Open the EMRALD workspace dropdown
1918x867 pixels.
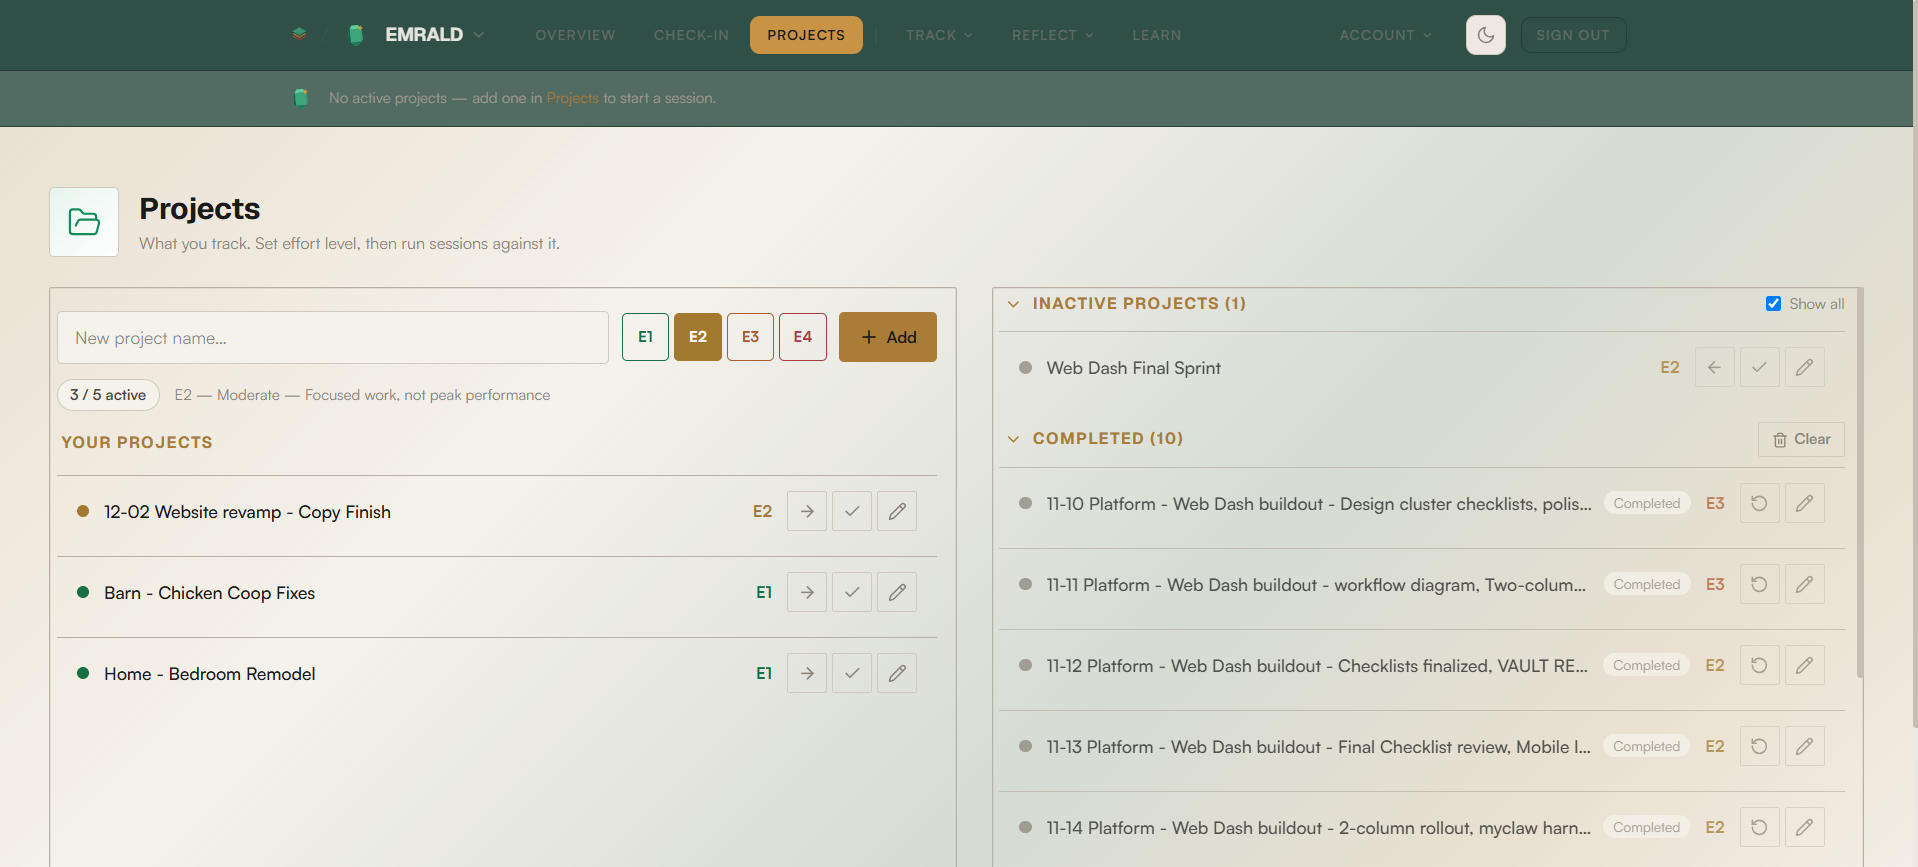coord(434,35)
